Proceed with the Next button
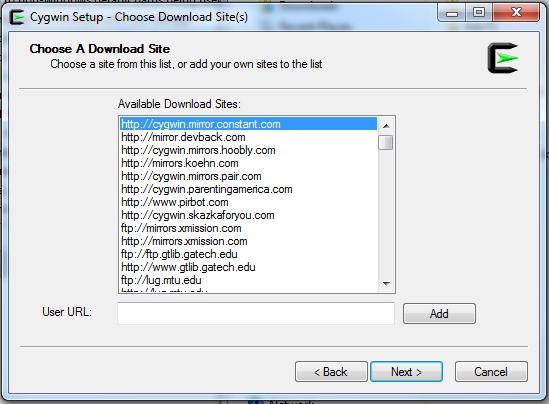 pos(406,371)
